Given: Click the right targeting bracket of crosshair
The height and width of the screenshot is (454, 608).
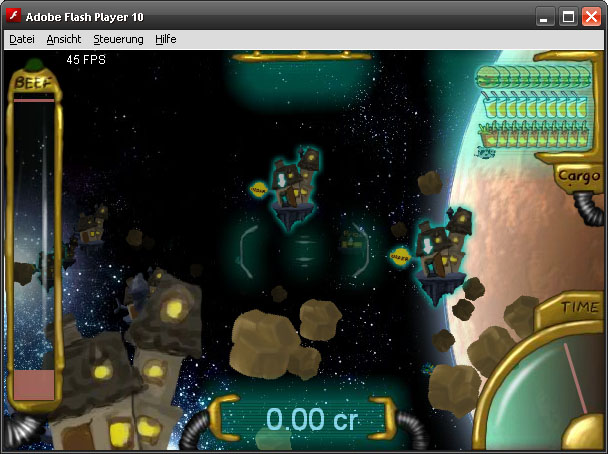Looking at the screenshot, I should pos(360,250).
